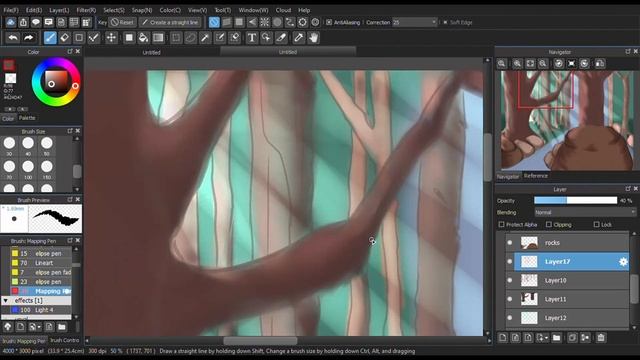The width and height of the screenshot is (640, 360).
Task: Hide Layer11 visibility dot
Action: 509,299
